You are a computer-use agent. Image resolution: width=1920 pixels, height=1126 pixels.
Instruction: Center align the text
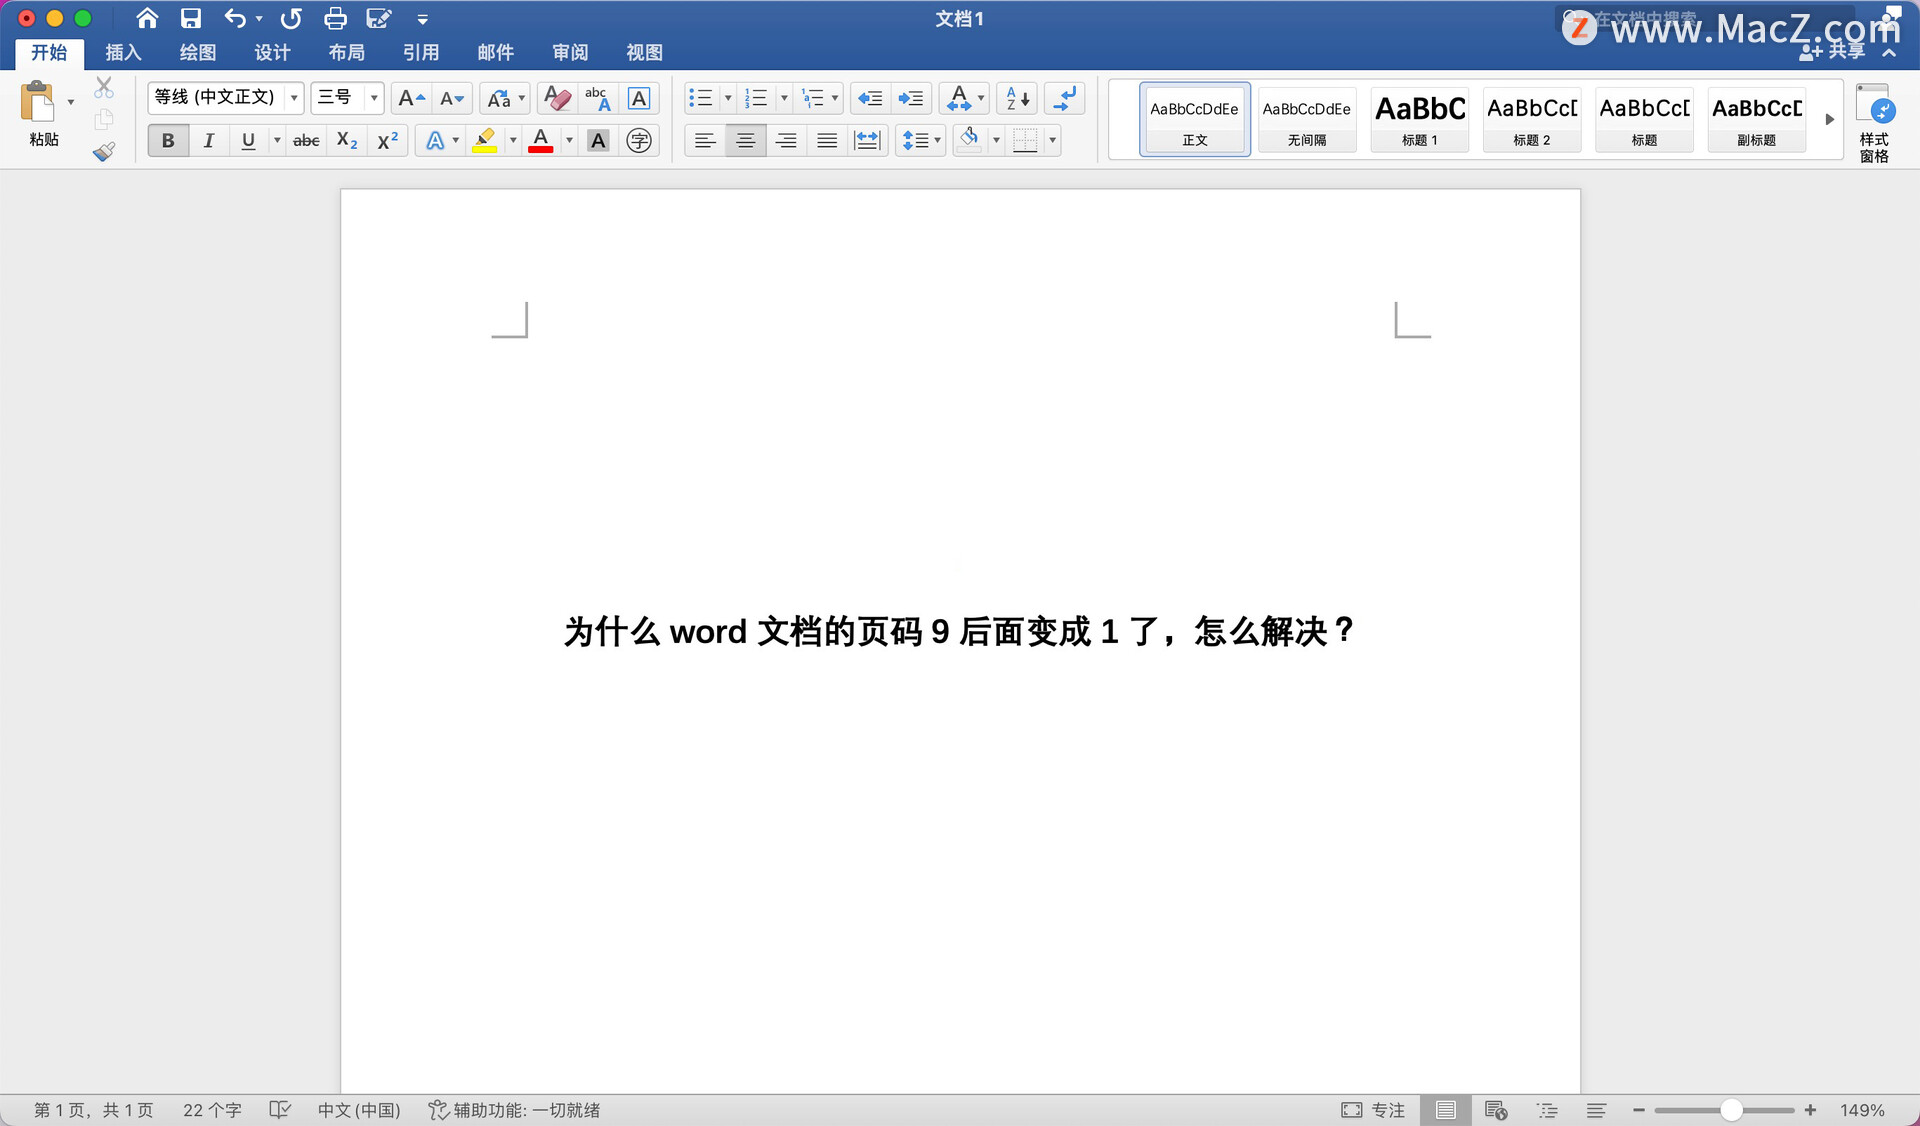tap(746, 141)
